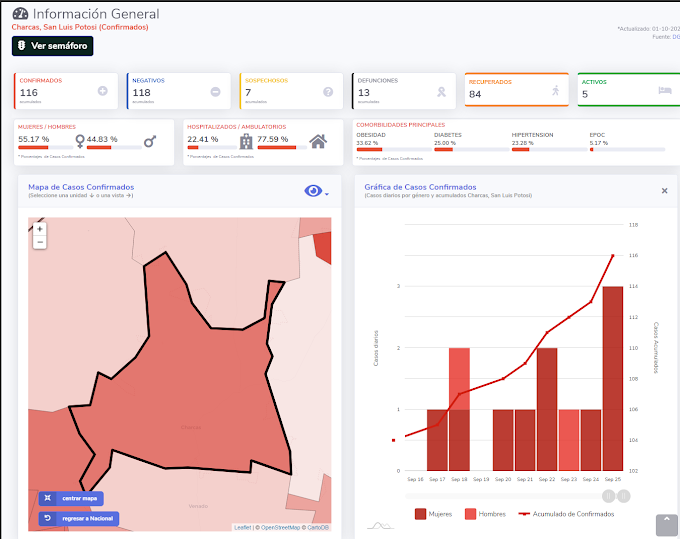Open the OpenStreetMap attribution link
The height and width of the screenshot is (539, 680).
pyautogui.click(x=280, y=527)
